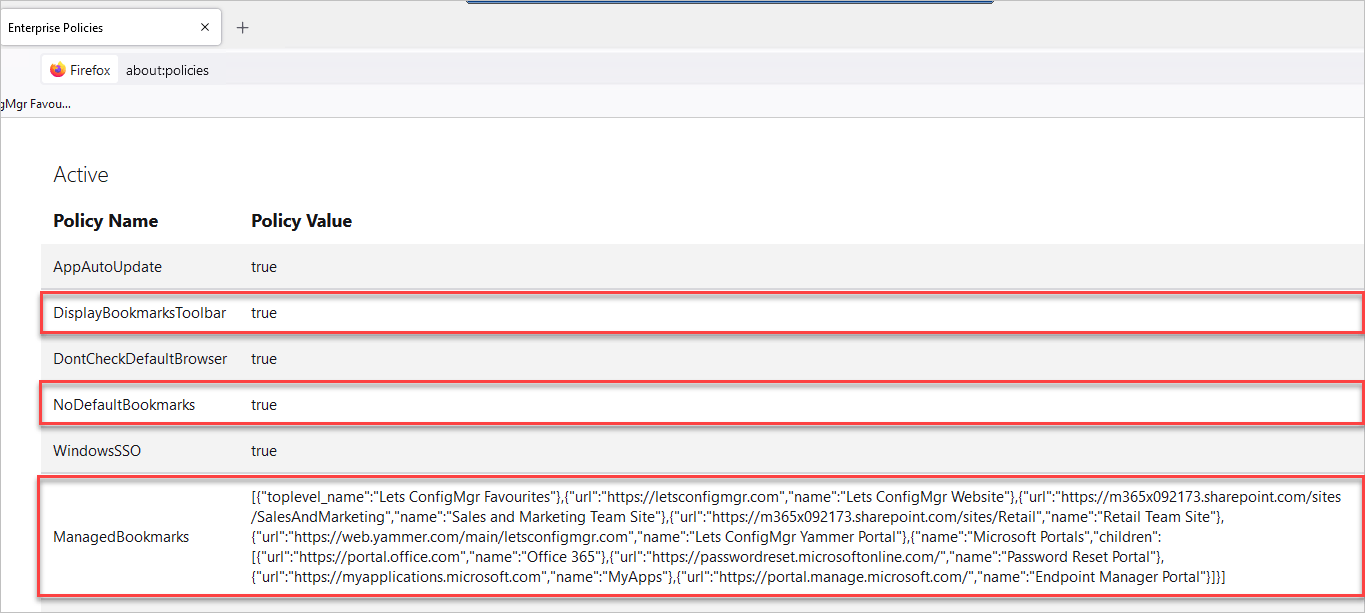1365x613 pixels.
Task: Select the true value for AppAutoUpdate
Action: (264, 267)
